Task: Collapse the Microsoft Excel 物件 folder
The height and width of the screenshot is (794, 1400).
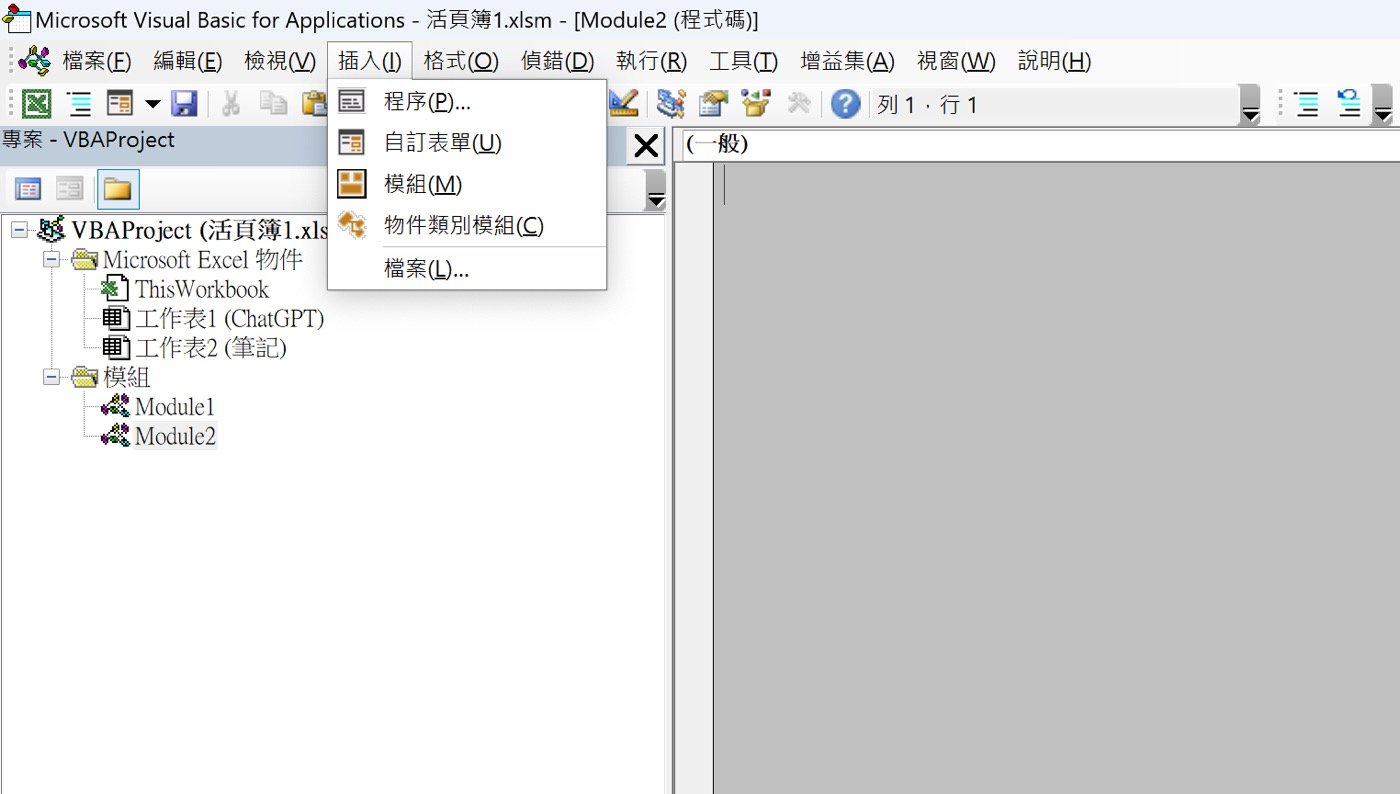Action: click(50, 260)
